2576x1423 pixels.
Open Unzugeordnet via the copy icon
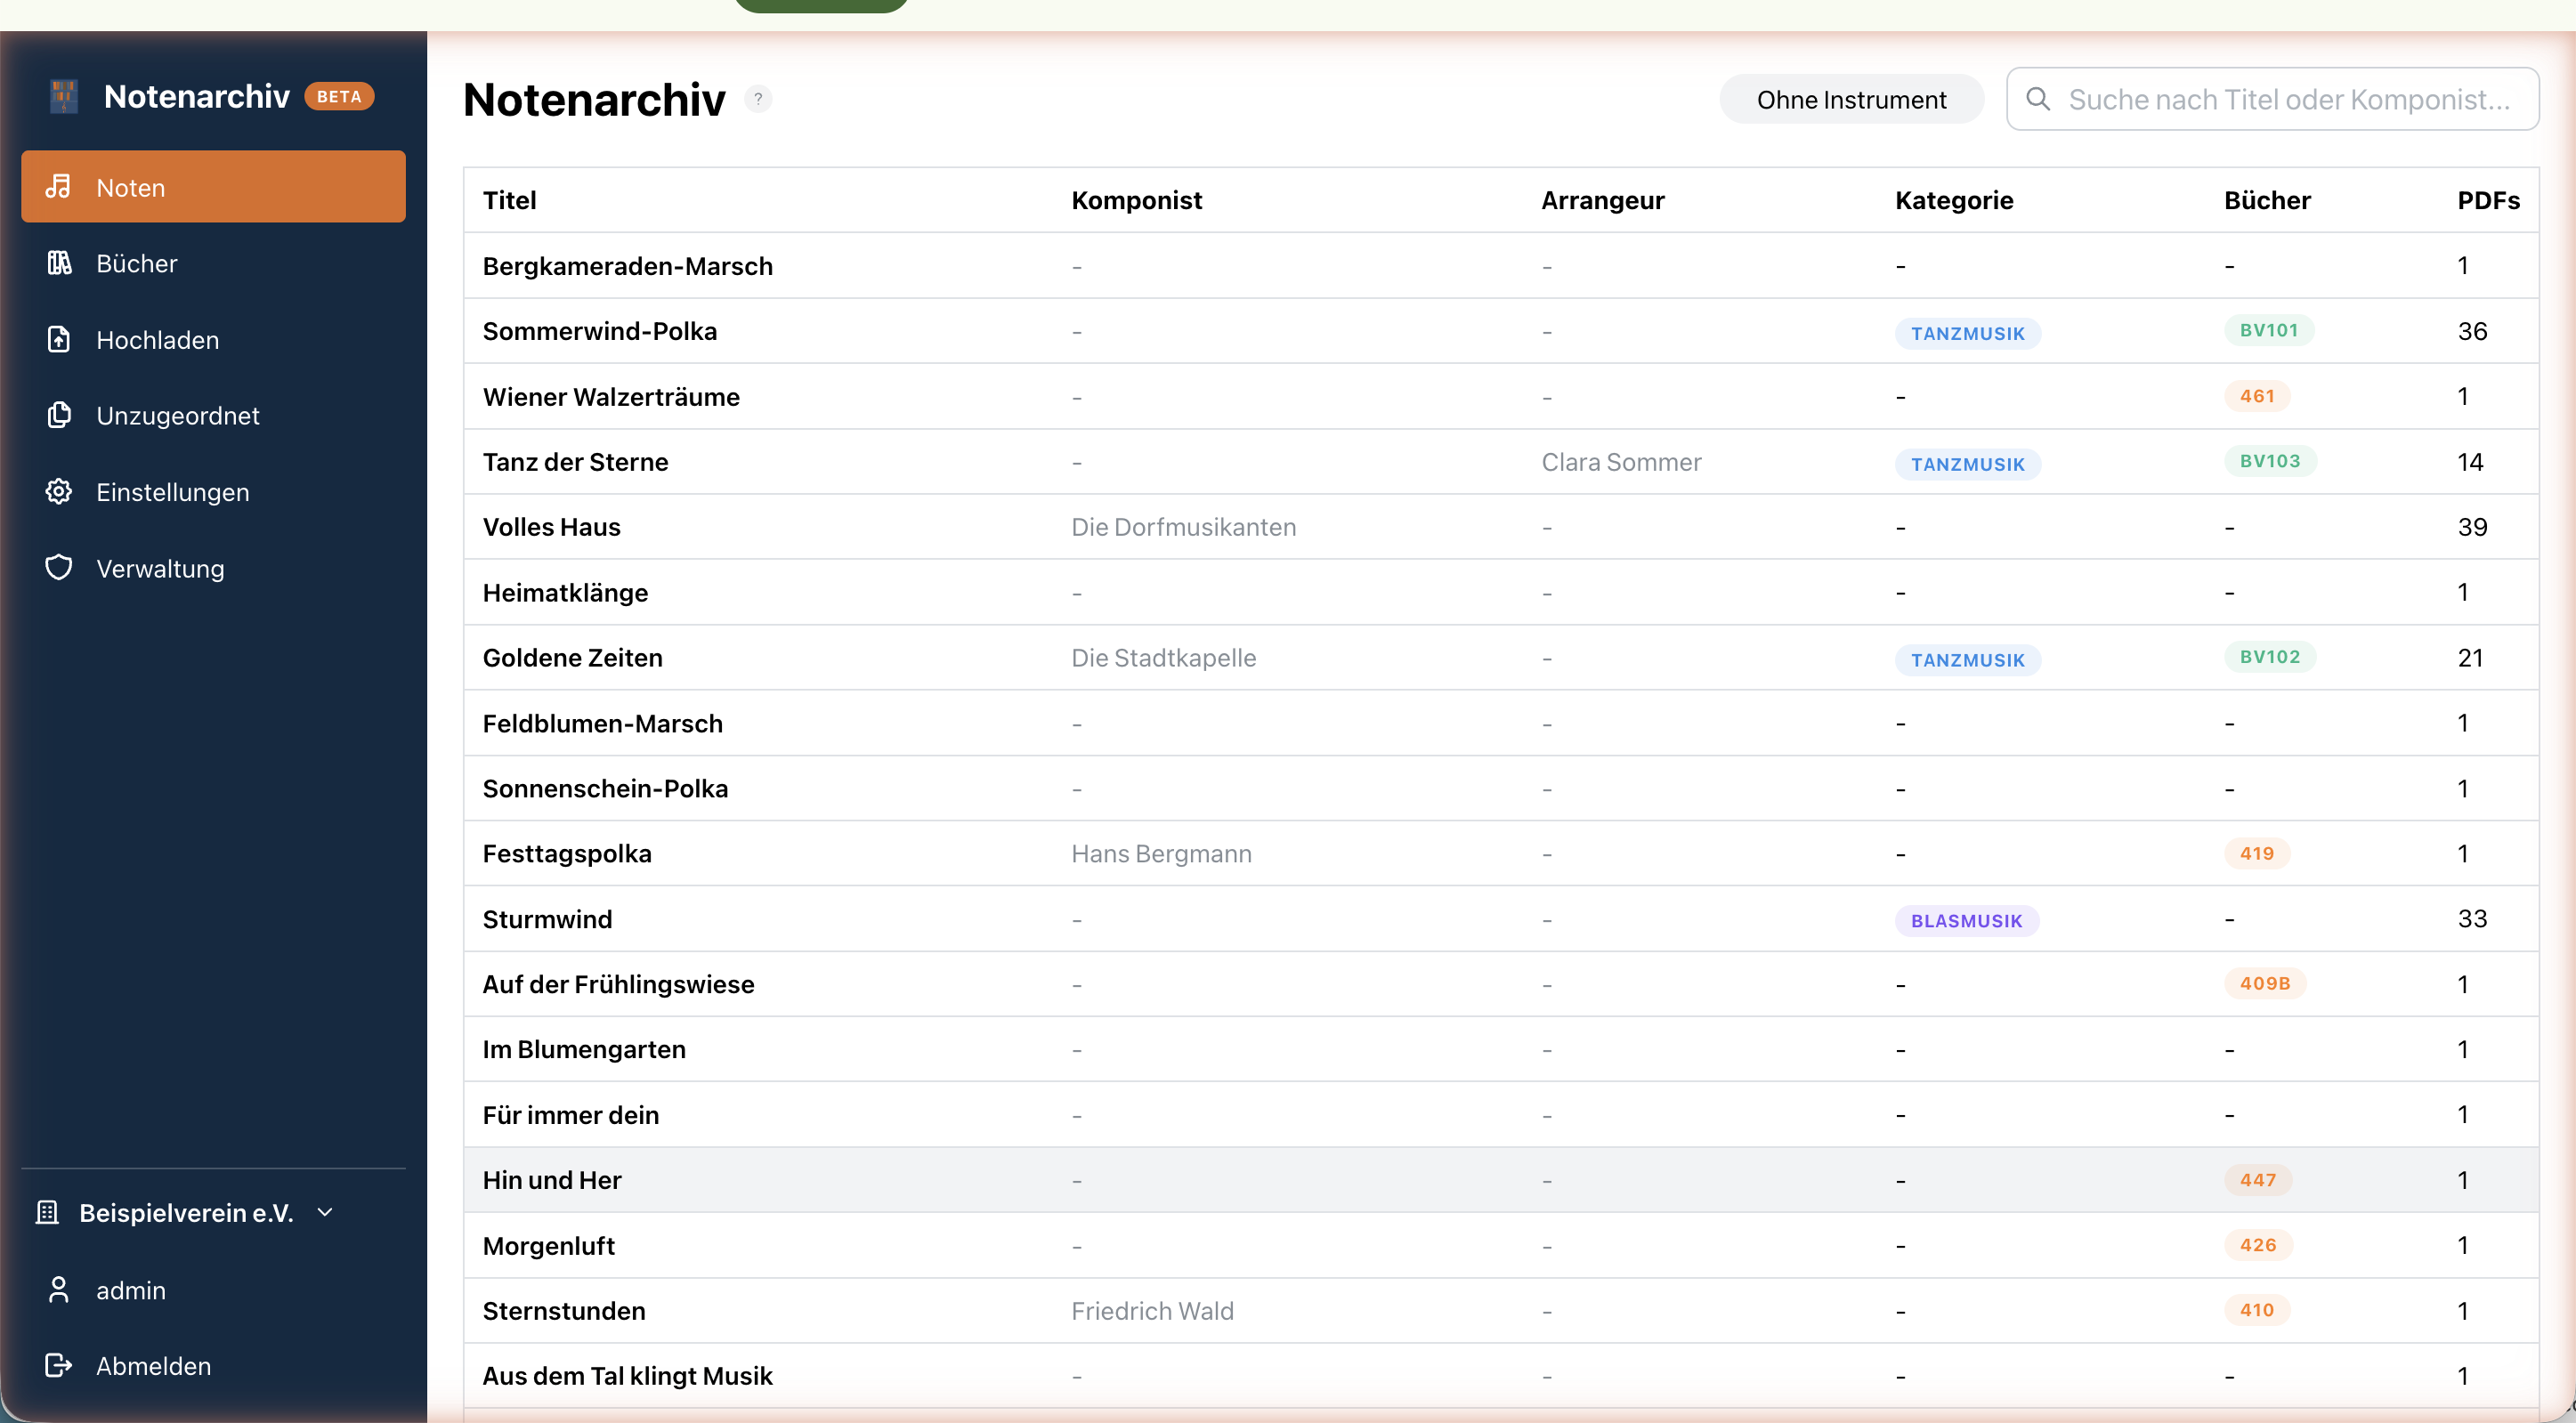click(x=59, y=415)
